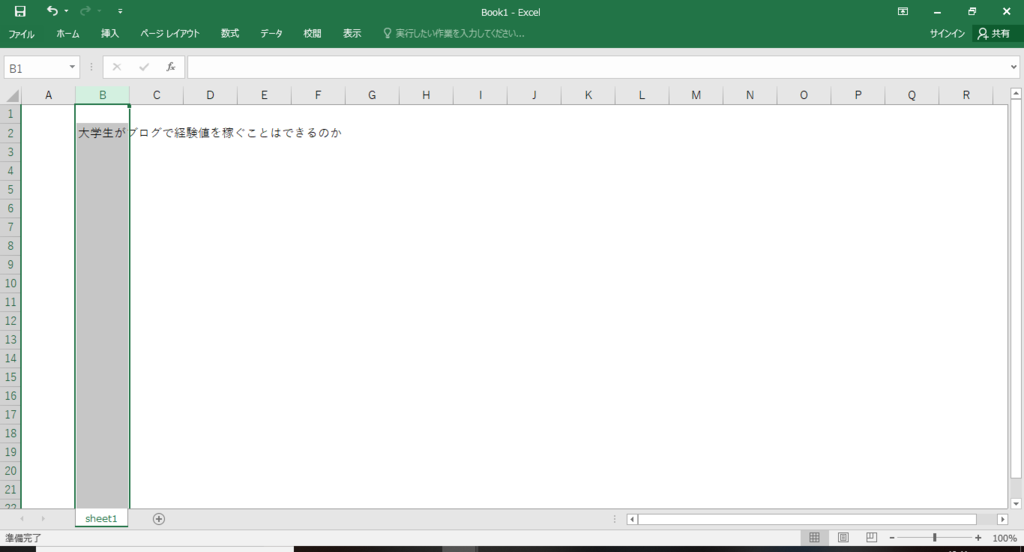The image size is (1024, 552).
Task: Open the データ ribbon tab
Action: 272,33
